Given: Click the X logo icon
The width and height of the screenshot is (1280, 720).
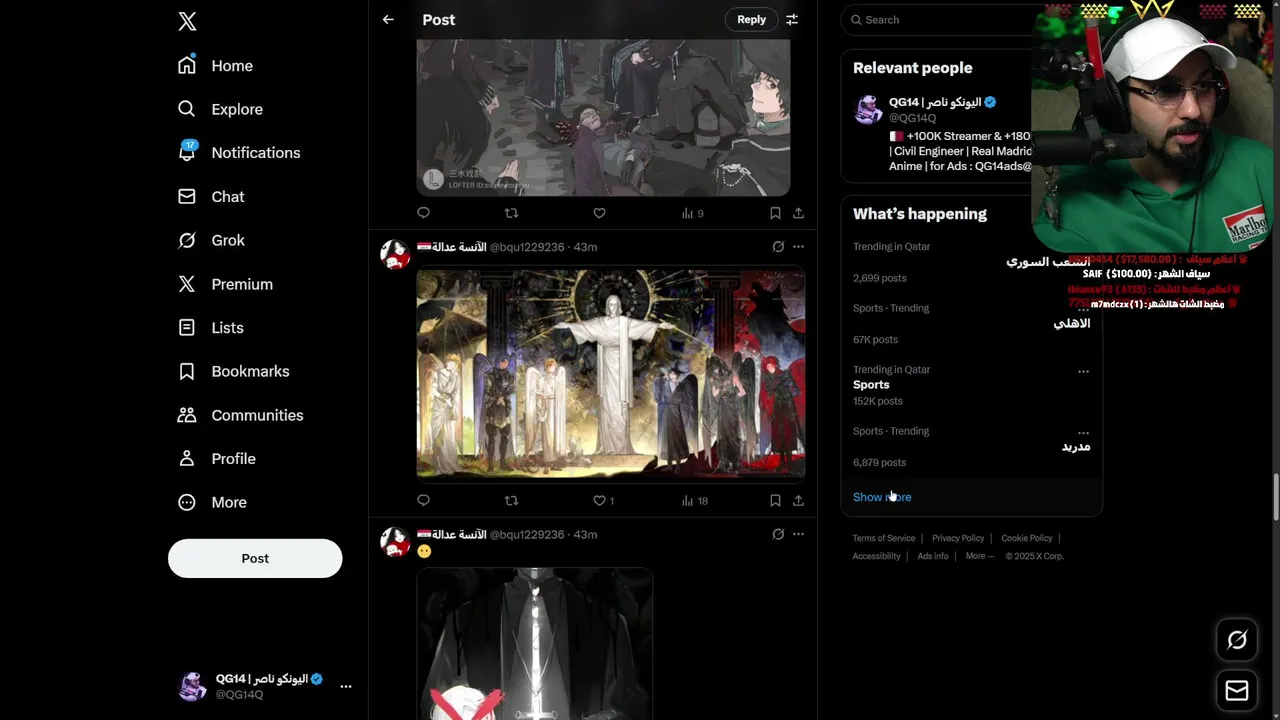Looking at the screenshot, I should tap(187, 21).
